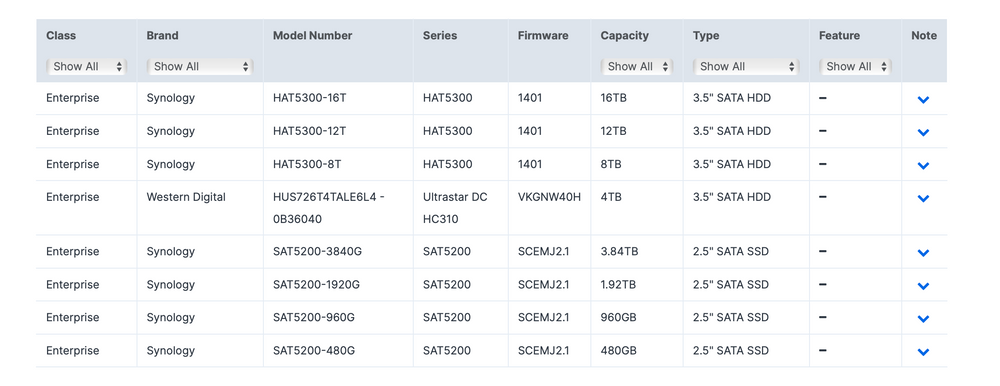Expand note chevron for HAT5300-16T row
1000x386 pixels.
coord(923,100)
